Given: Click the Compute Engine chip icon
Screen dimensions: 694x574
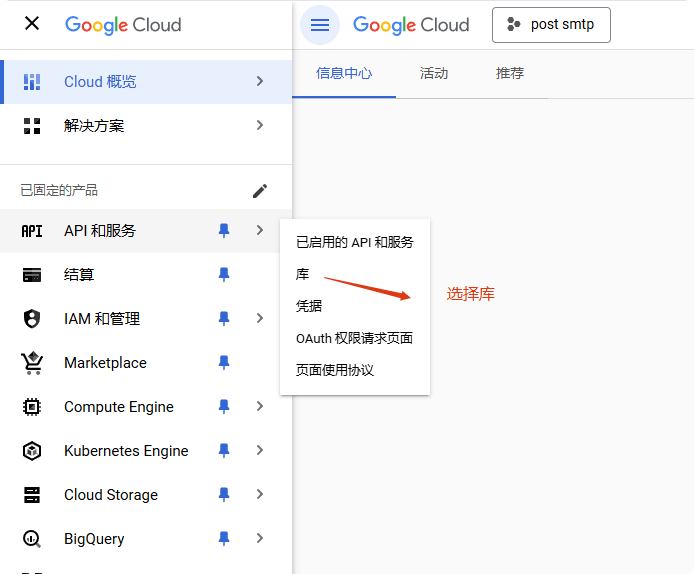Looking at the screenshot, I should coord(32,407).
